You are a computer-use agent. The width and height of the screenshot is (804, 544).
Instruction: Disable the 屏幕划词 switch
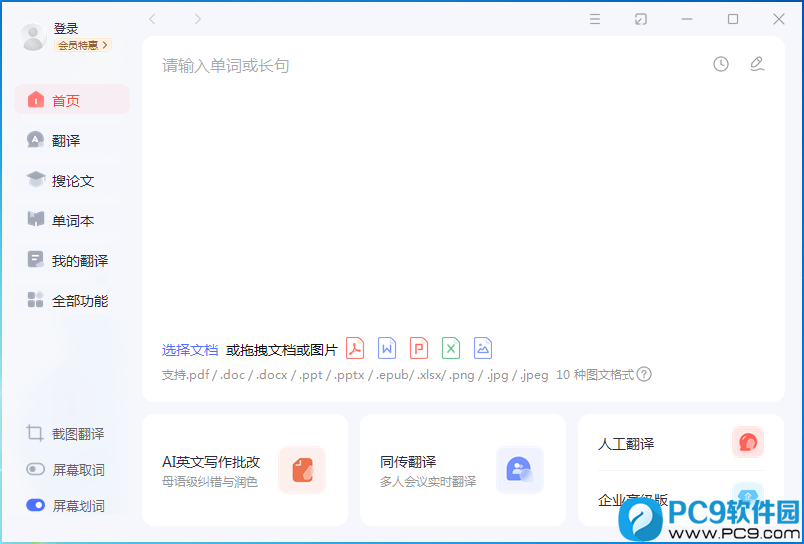(36, 505)
